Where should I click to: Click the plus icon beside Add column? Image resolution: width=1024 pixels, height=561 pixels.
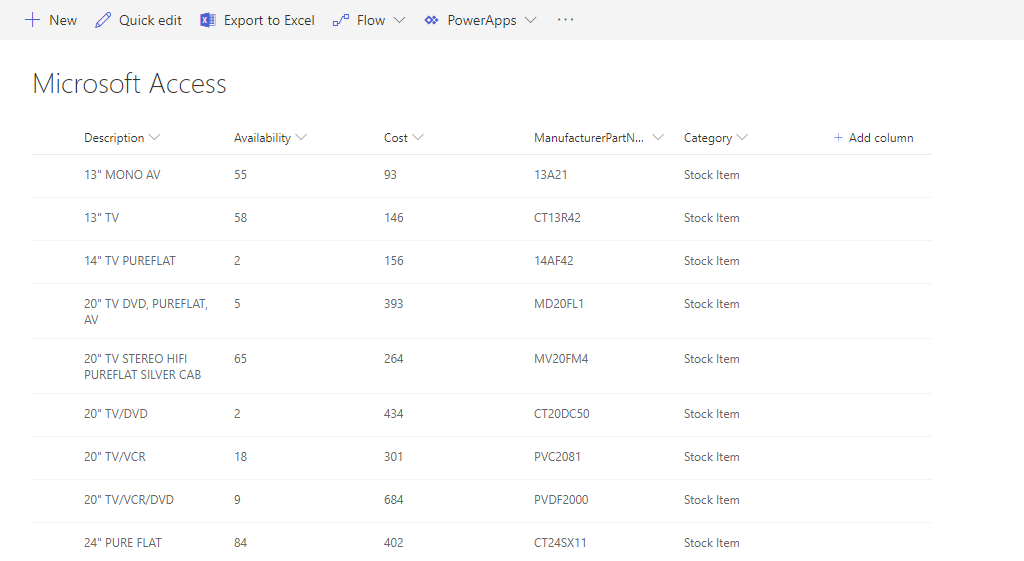838,138
